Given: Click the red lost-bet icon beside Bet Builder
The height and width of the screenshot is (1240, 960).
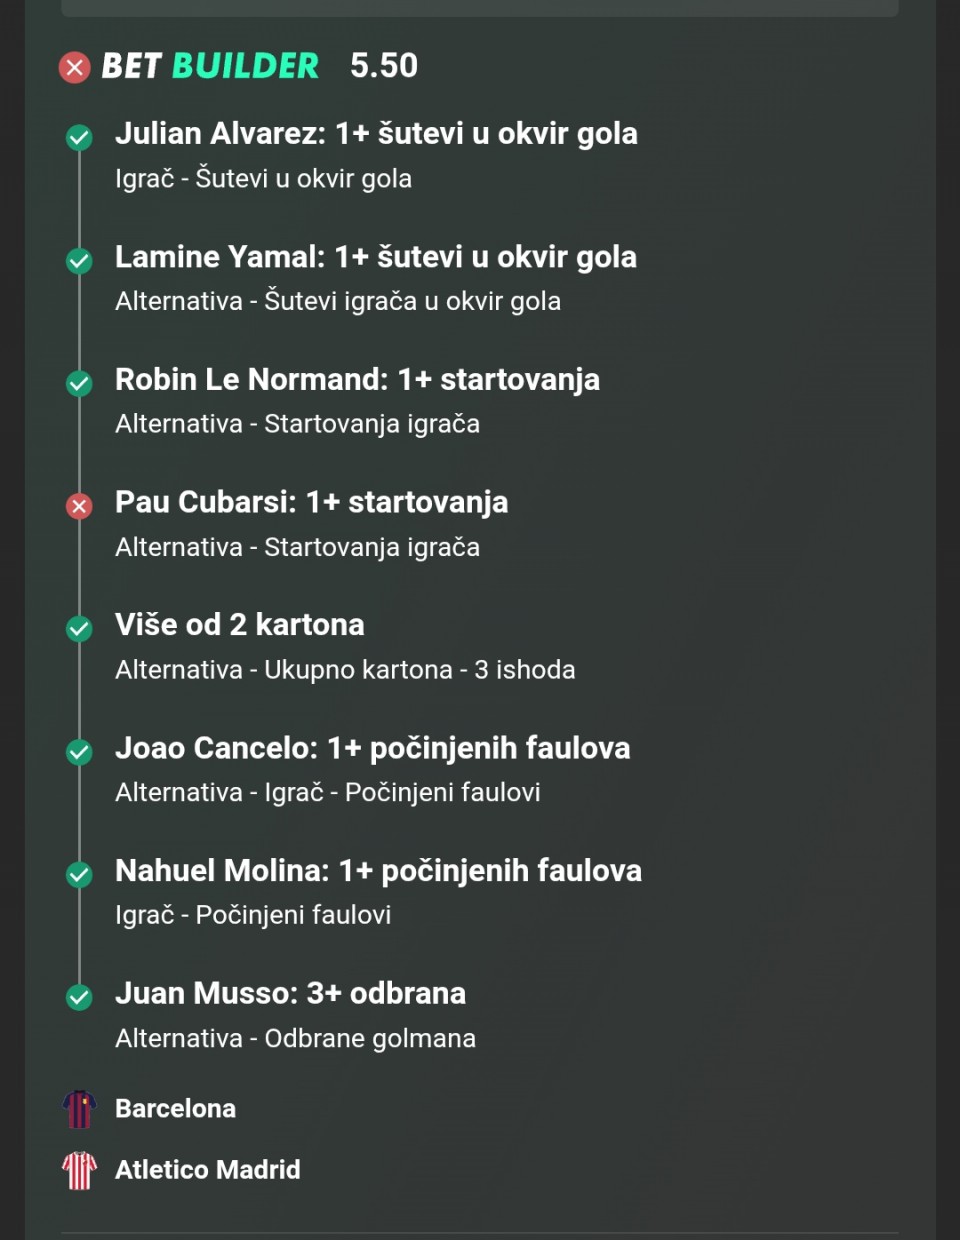Looking at the screenshot, I should tap(74, 67).
